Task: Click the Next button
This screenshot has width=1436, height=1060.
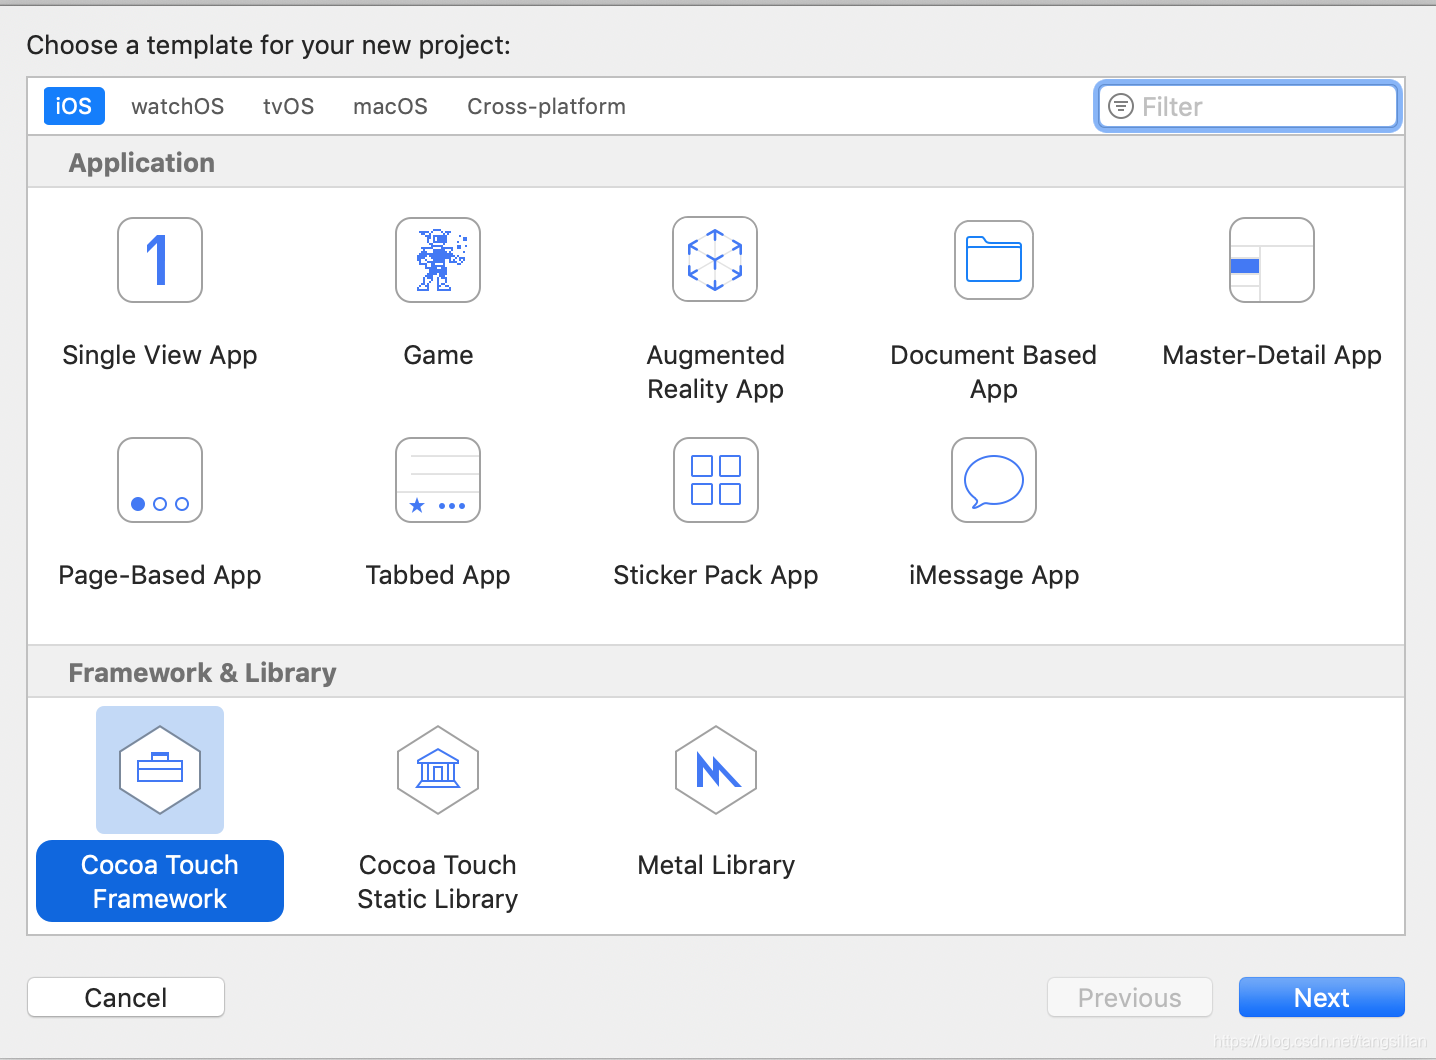Action: (1321, 997)
